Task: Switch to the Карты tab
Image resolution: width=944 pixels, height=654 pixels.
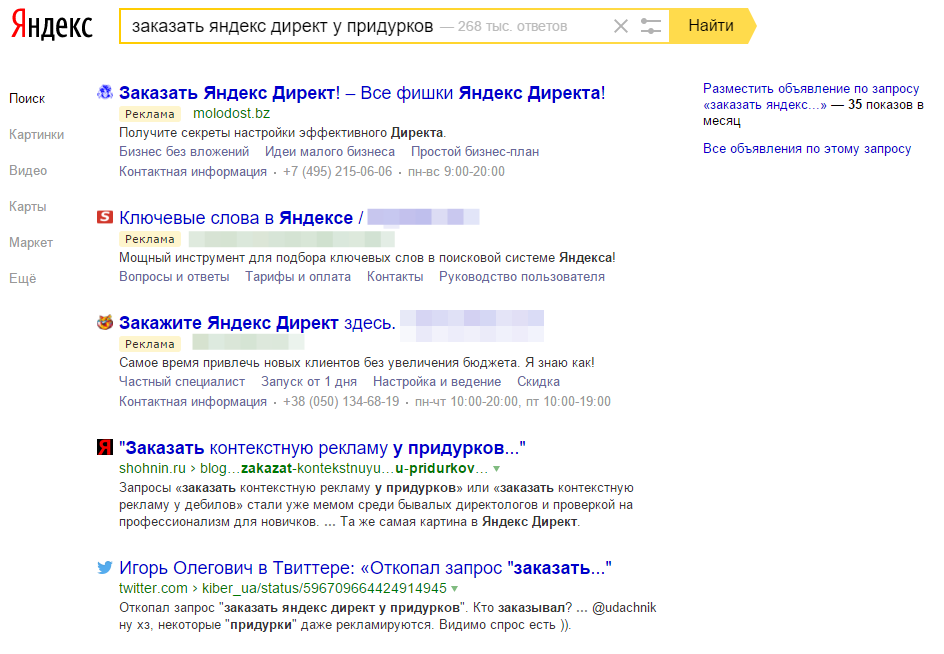Action: [x=28, y=207]
